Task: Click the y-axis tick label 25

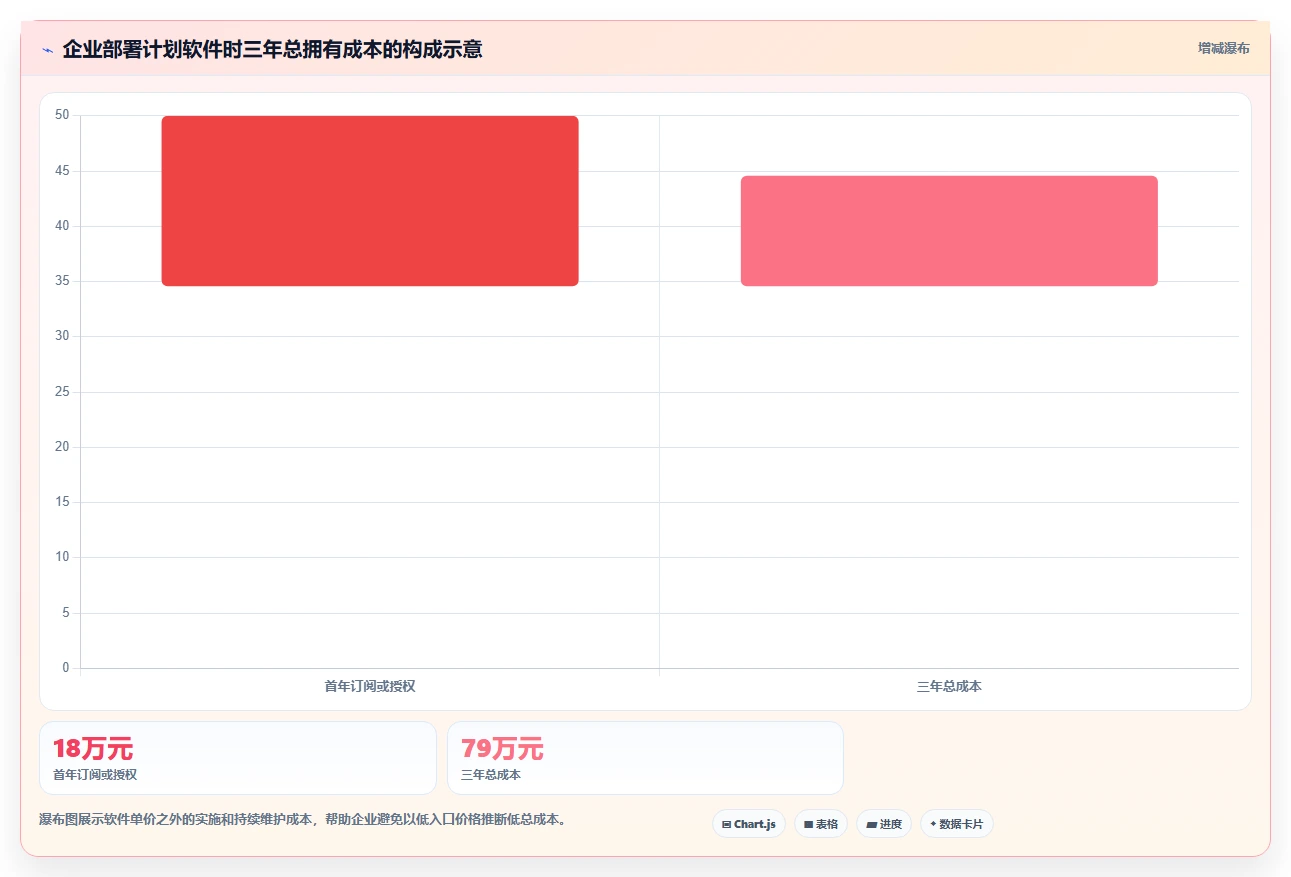Action: coord(62,392)
